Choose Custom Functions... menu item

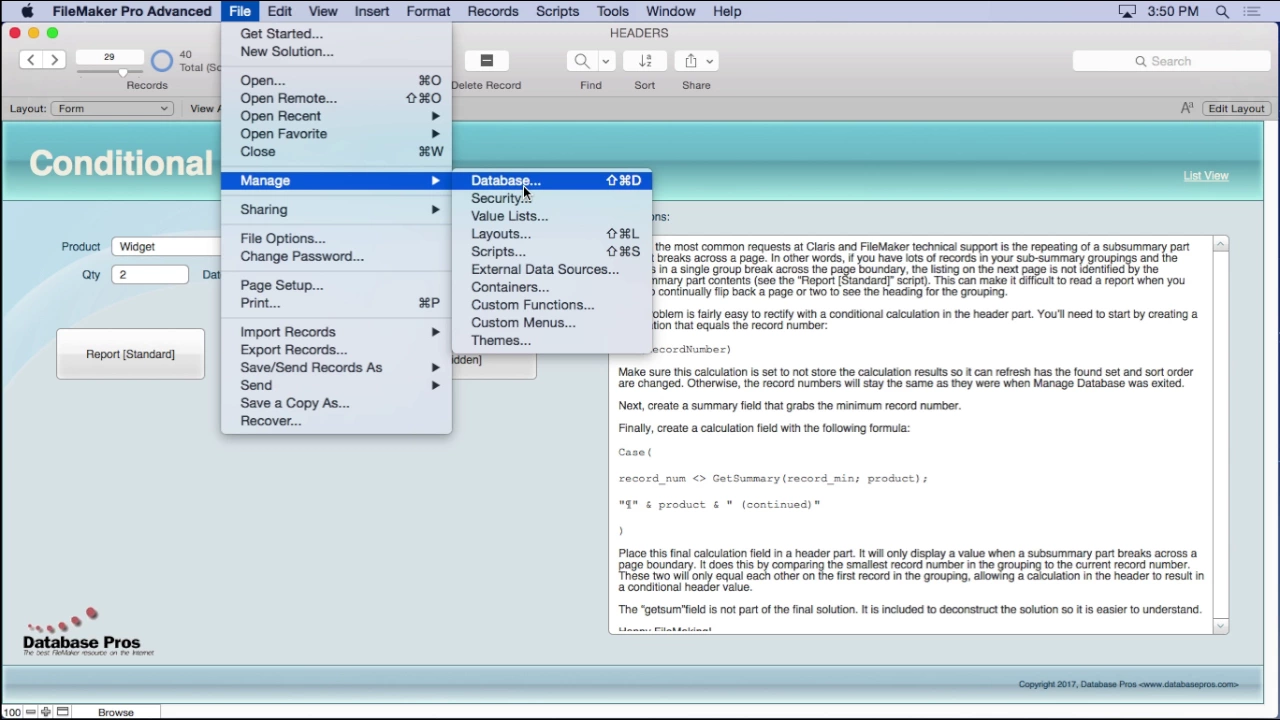tap(552, 305)
